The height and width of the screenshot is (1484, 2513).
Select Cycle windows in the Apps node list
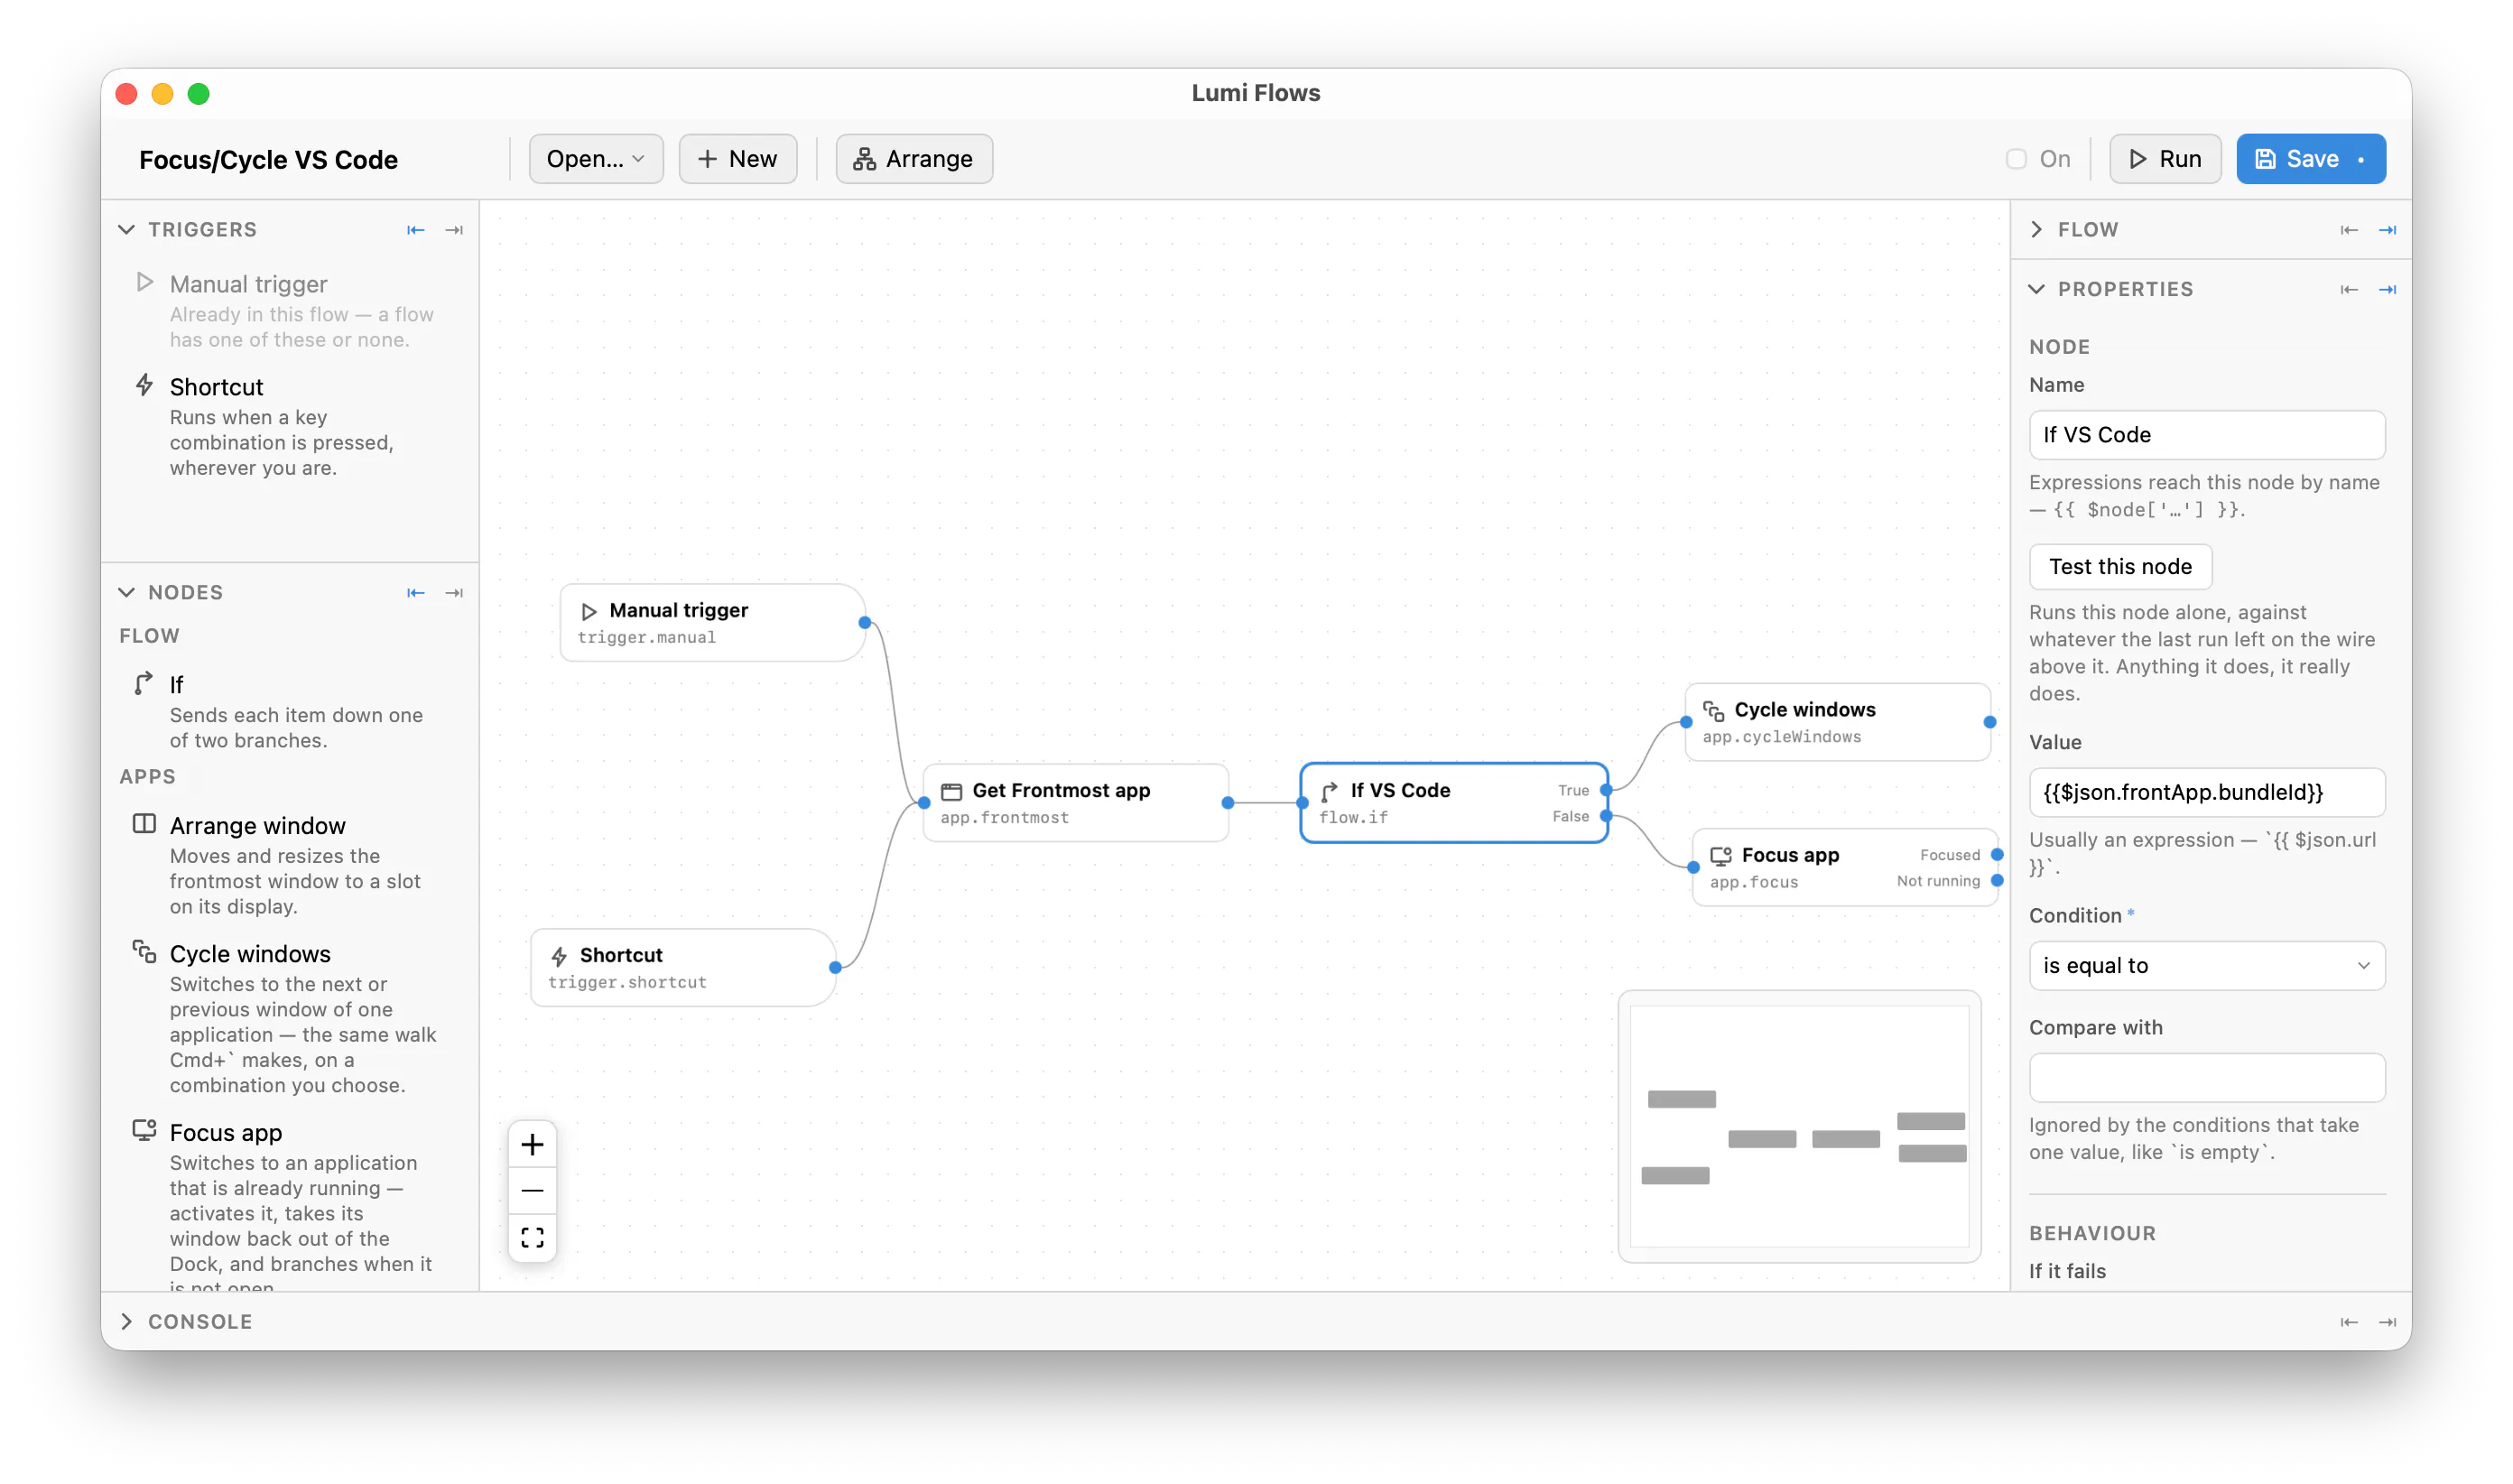[288, 1018]
